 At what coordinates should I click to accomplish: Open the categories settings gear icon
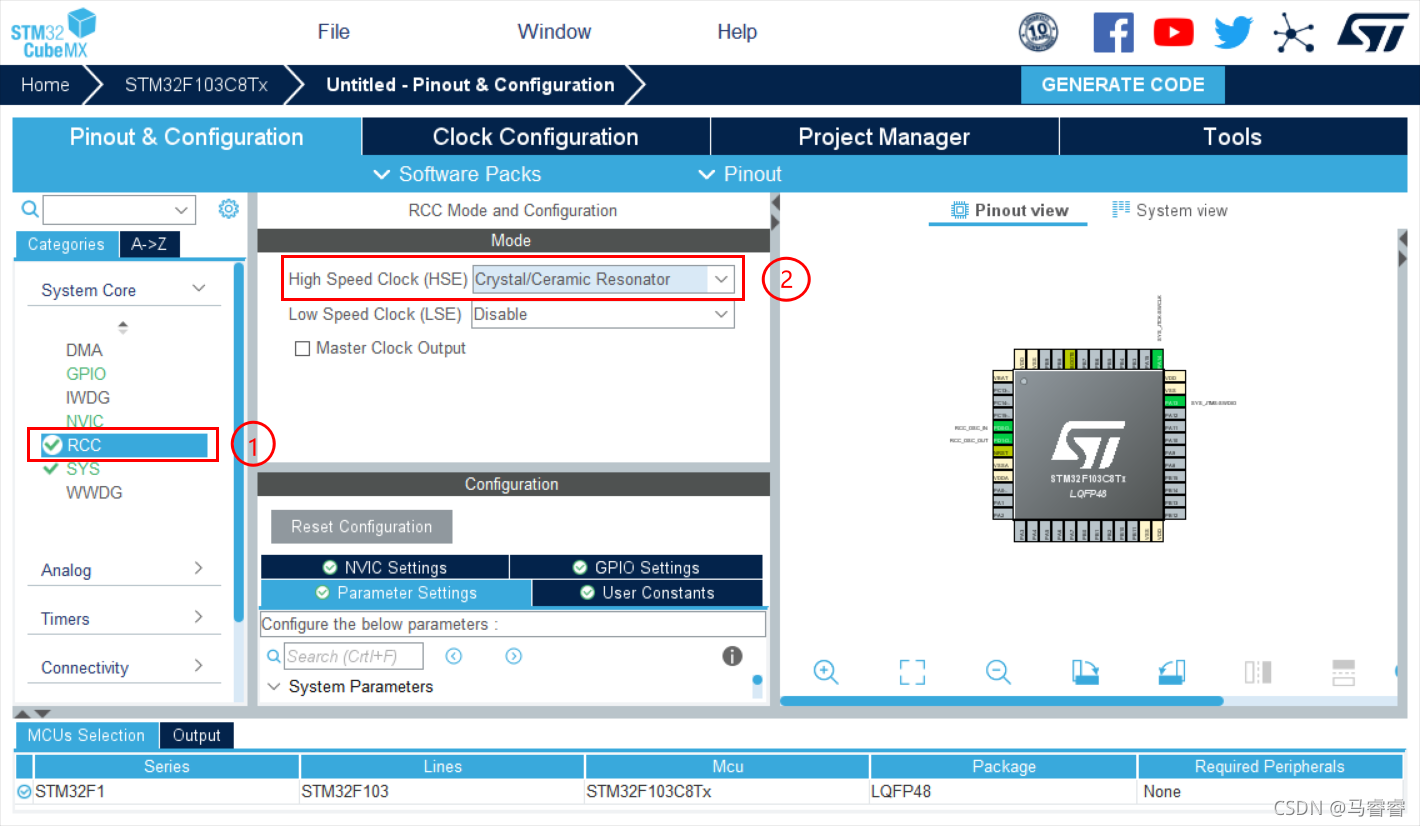(229, 208)
